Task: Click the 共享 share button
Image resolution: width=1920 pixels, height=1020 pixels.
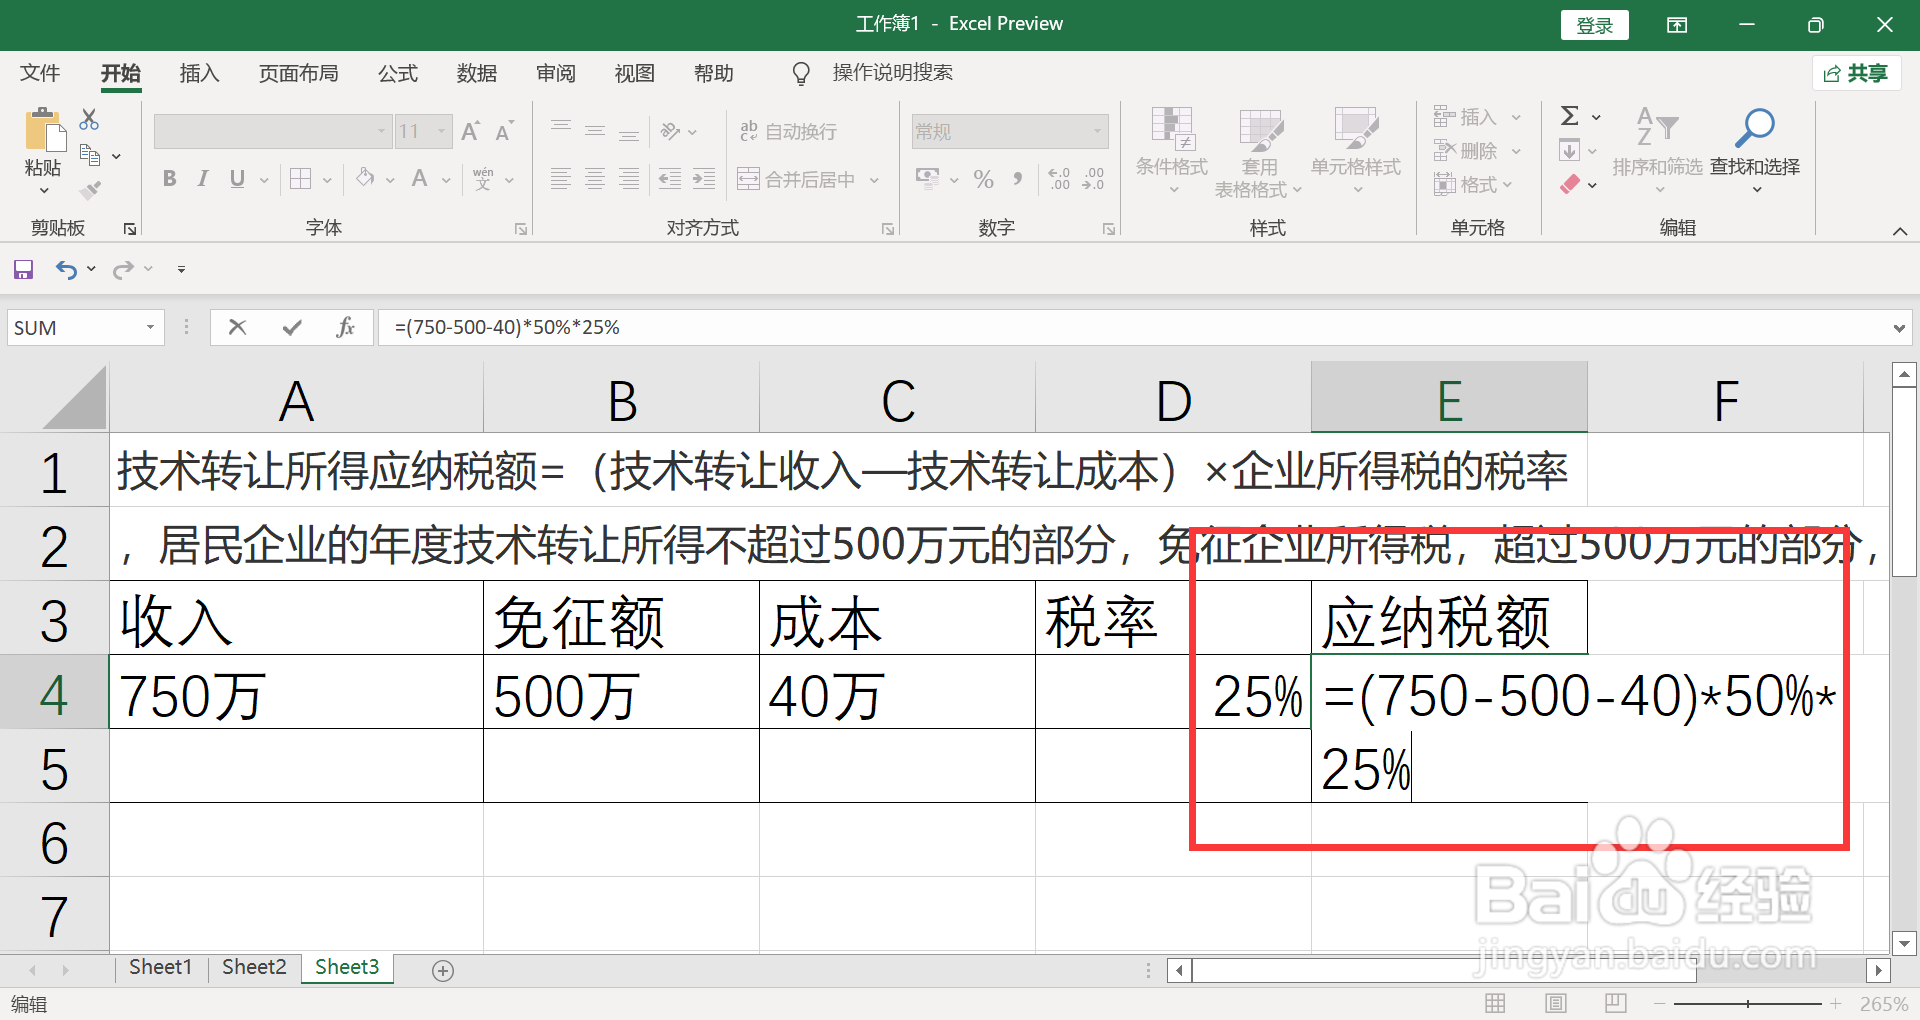Action: pos(1856,73)
